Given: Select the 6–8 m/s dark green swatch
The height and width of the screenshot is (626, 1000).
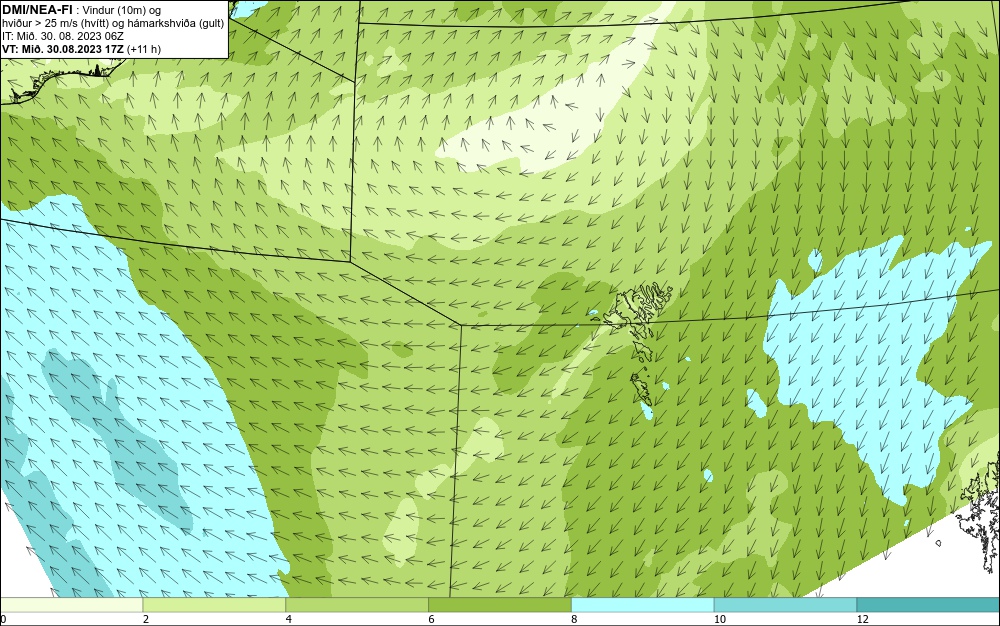Looking at the screenshot, I should (500, 605).
